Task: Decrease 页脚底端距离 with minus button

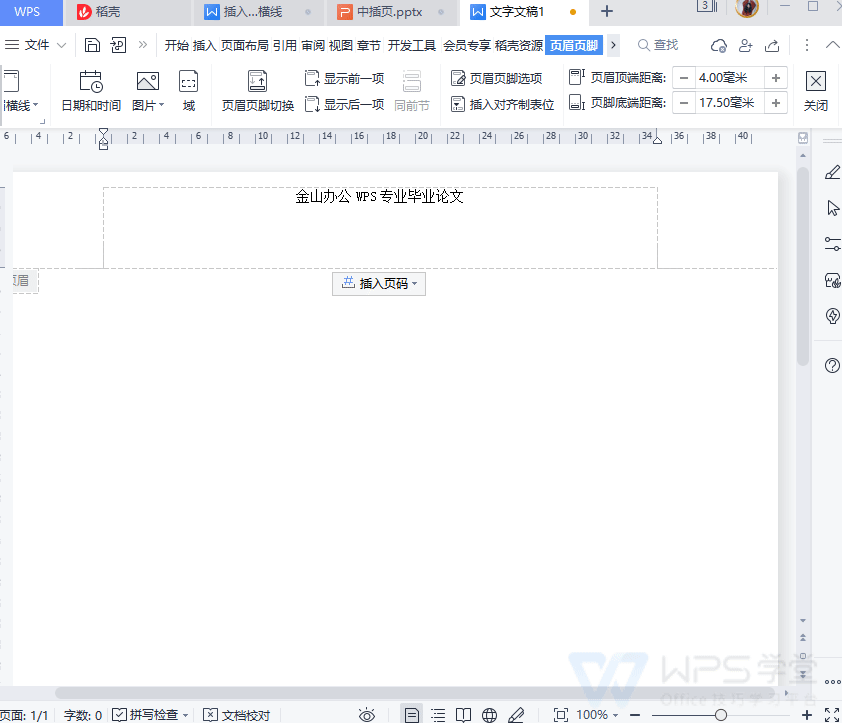Action: coord(684,103)
